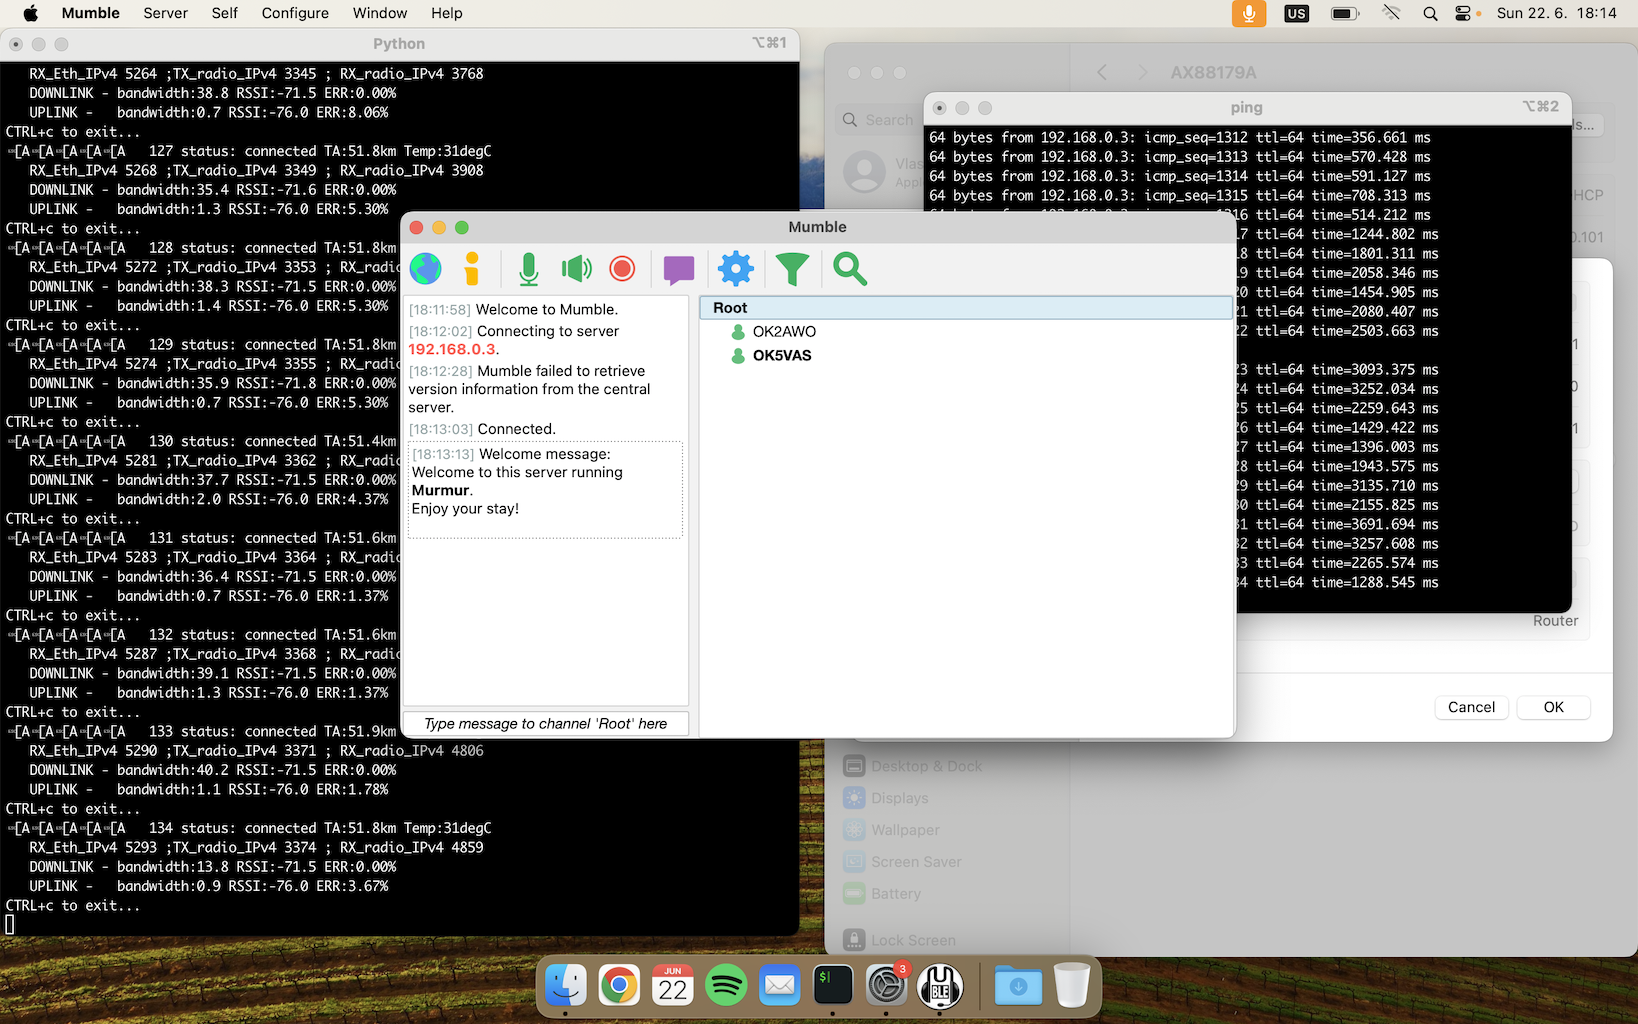This screenshot has height=1024, width=1638.
Task: Open Calendar from the Dock
Action: [673, 986]
